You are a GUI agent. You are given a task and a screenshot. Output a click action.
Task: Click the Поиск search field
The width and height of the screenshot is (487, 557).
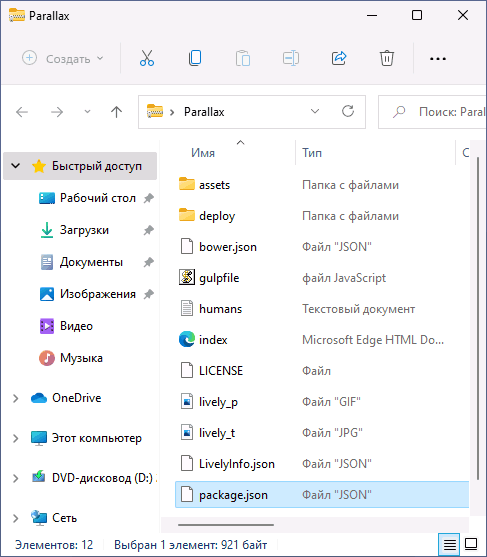tap(433, 112)
